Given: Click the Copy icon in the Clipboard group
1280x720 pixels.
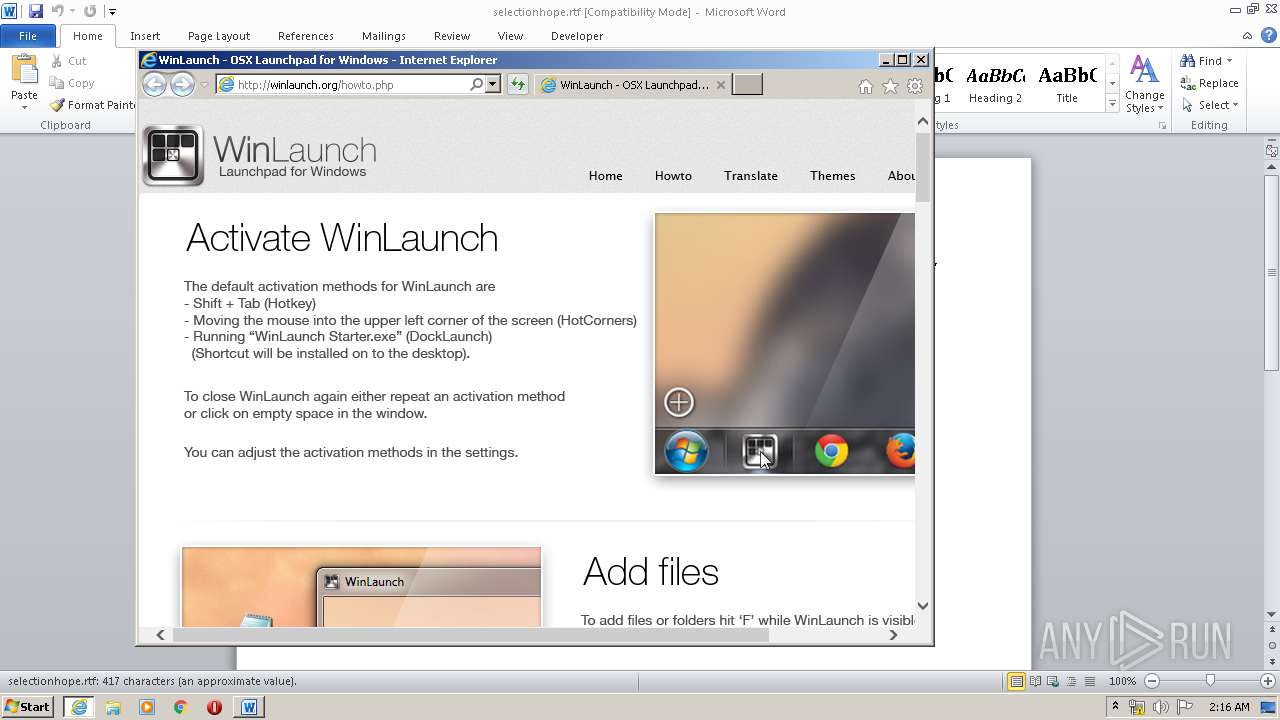Looking at the screenshot, I should tap(56, 83).
